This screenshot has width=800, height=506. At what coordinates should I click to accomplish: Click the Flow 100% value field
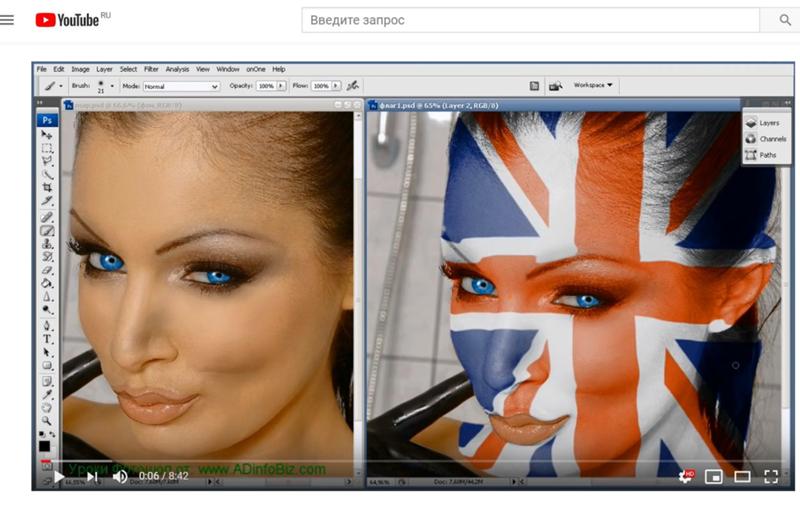[321, 86]
